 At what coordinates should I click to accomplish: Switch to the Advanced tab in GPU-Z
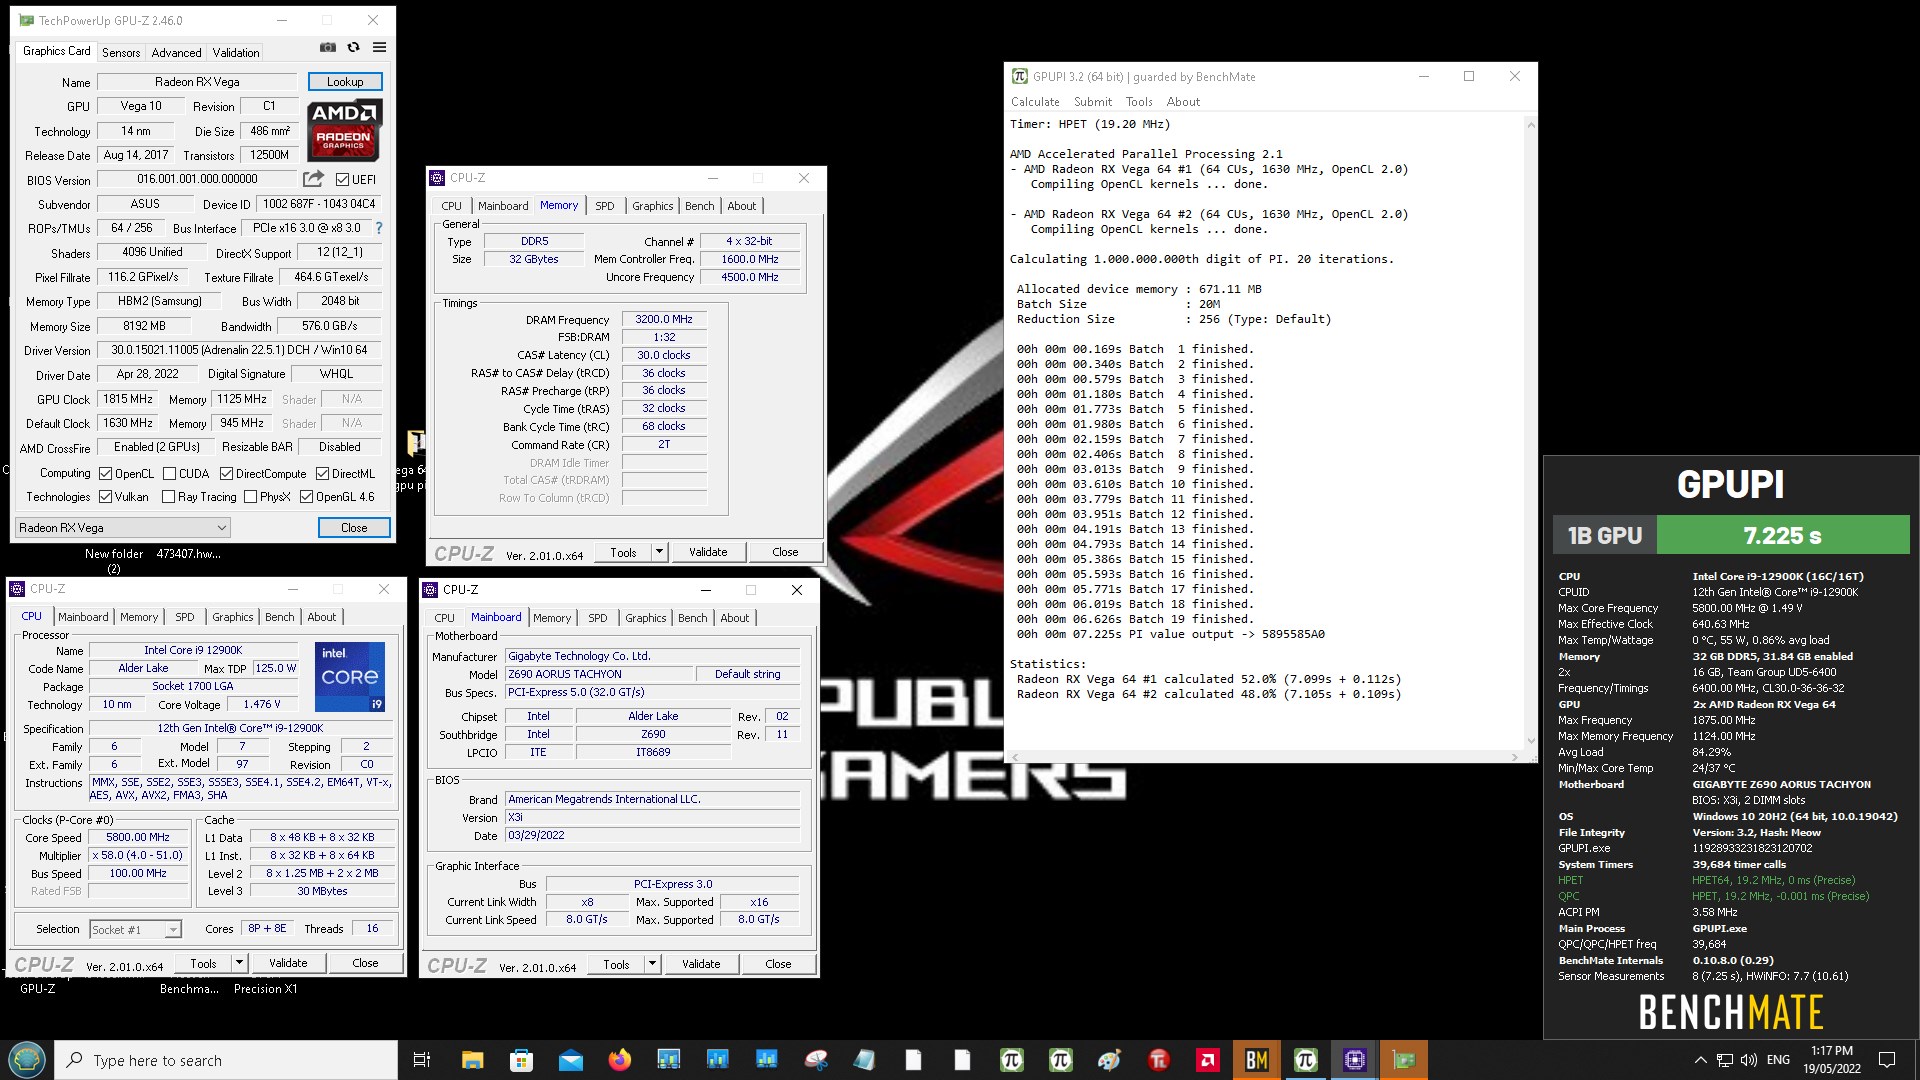[x=176, y=53]
